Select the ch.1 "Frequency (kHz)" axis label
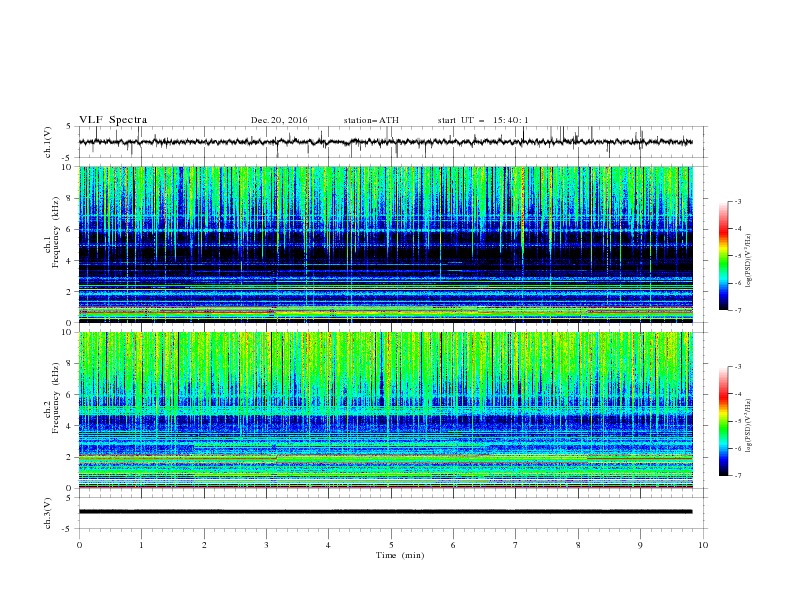The image size is (792, 612). click(x=56, y=232)
